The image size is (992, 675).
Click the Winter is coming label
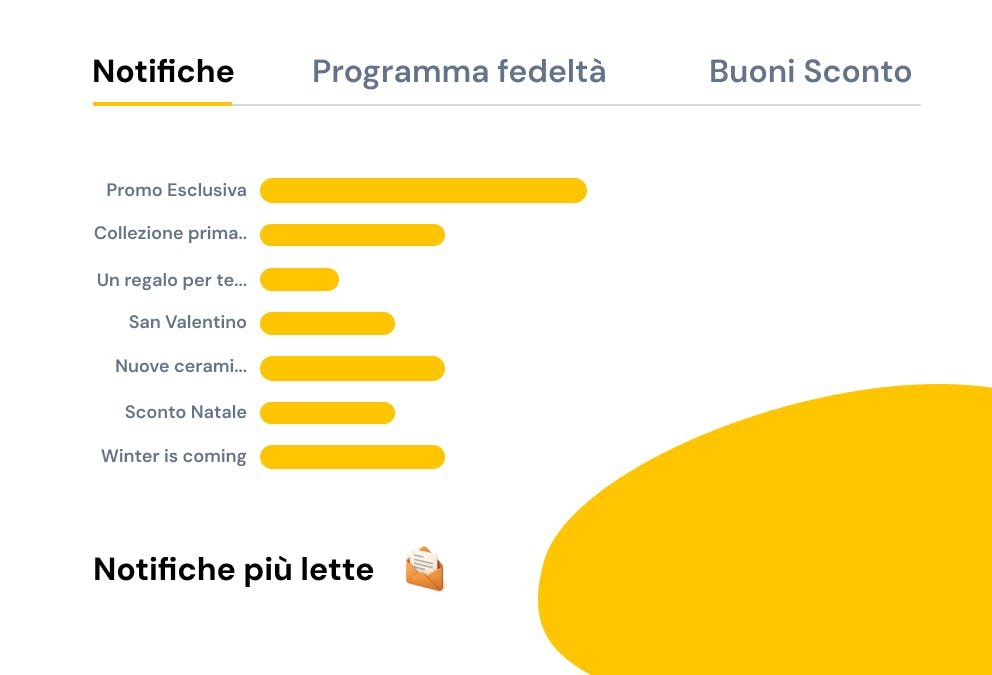click(173, 456)
